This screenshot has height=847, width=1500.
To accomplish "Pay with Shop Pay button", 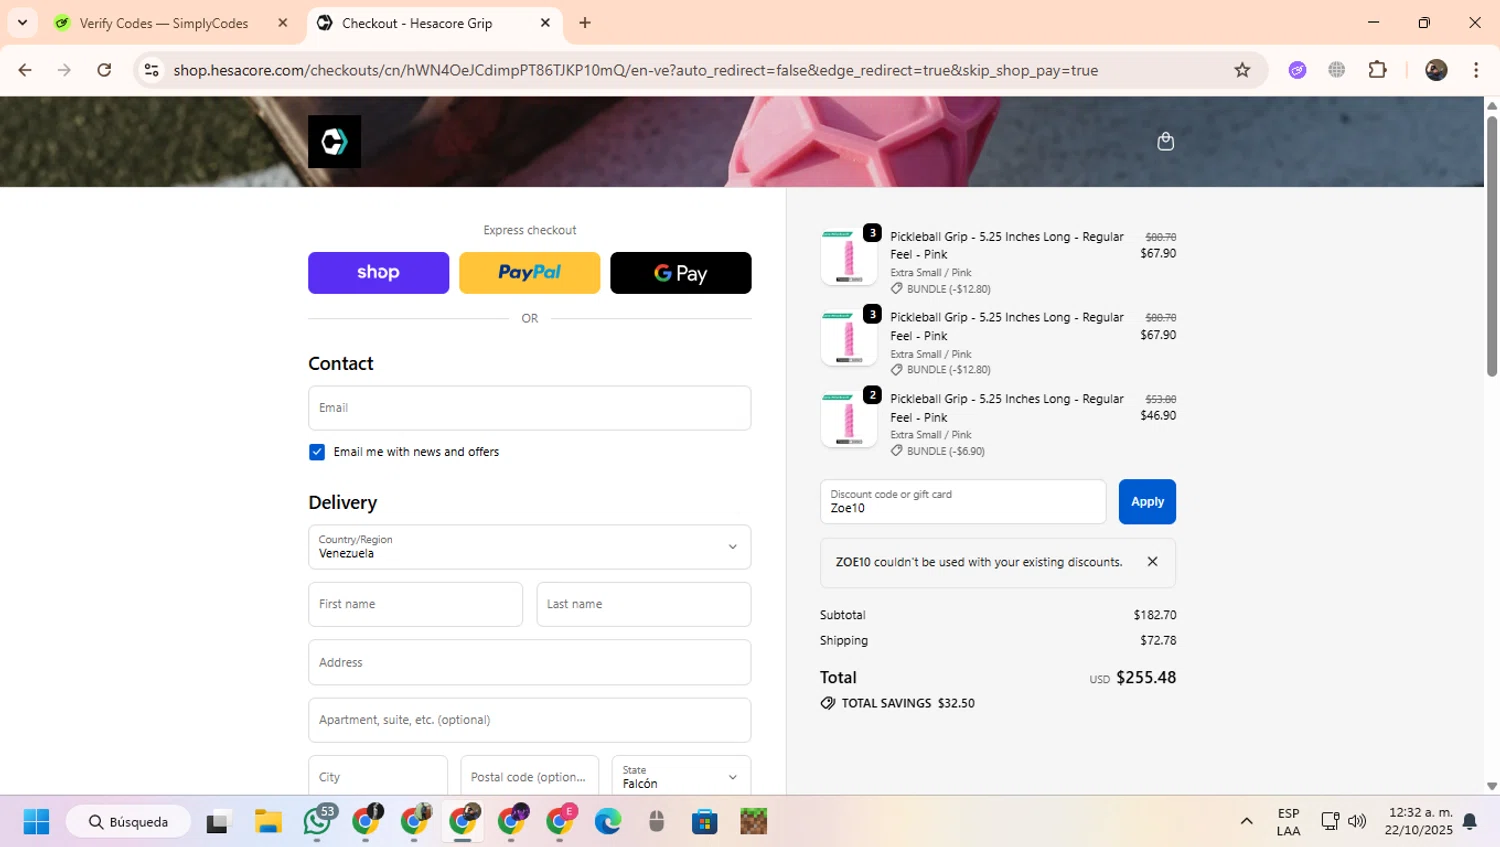I will click(379, 273).
